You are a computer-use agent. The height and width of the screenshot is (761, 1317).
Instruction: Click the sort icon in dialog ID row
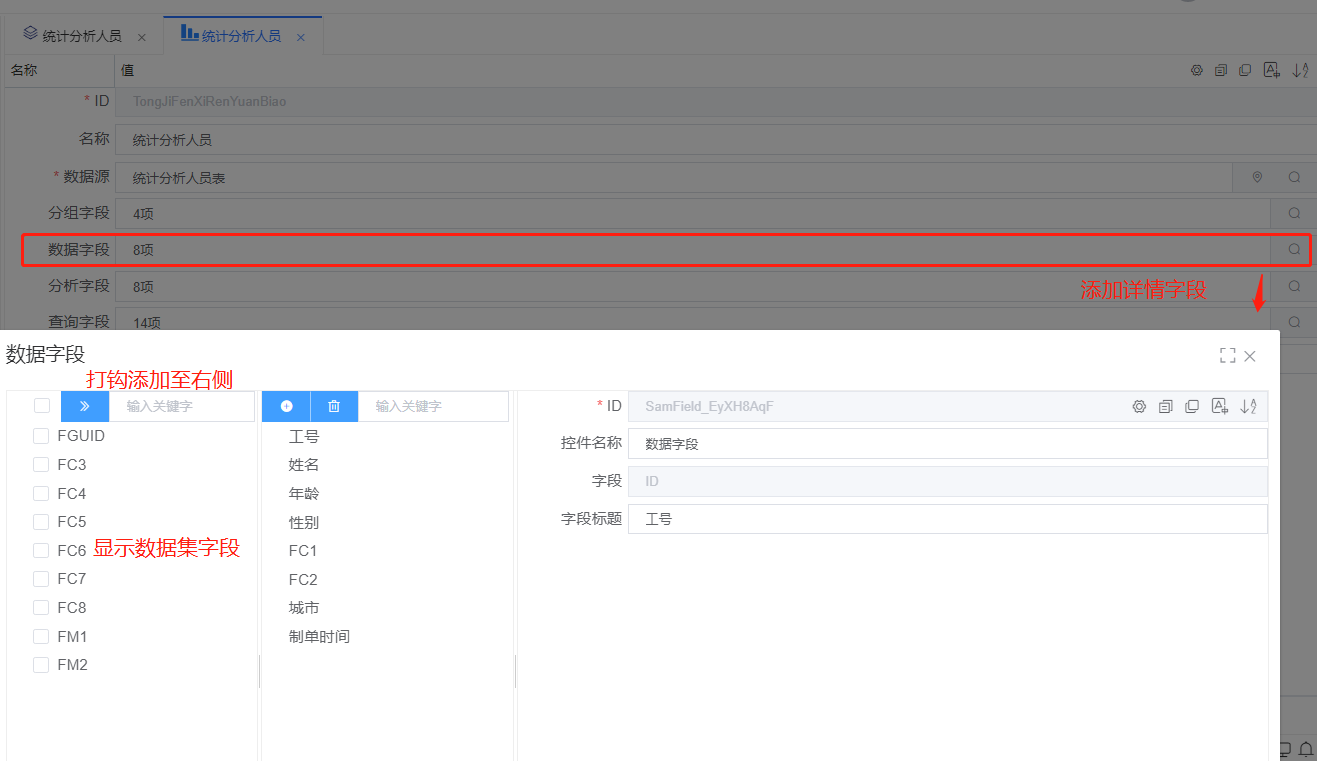(x=1248, y=406)
